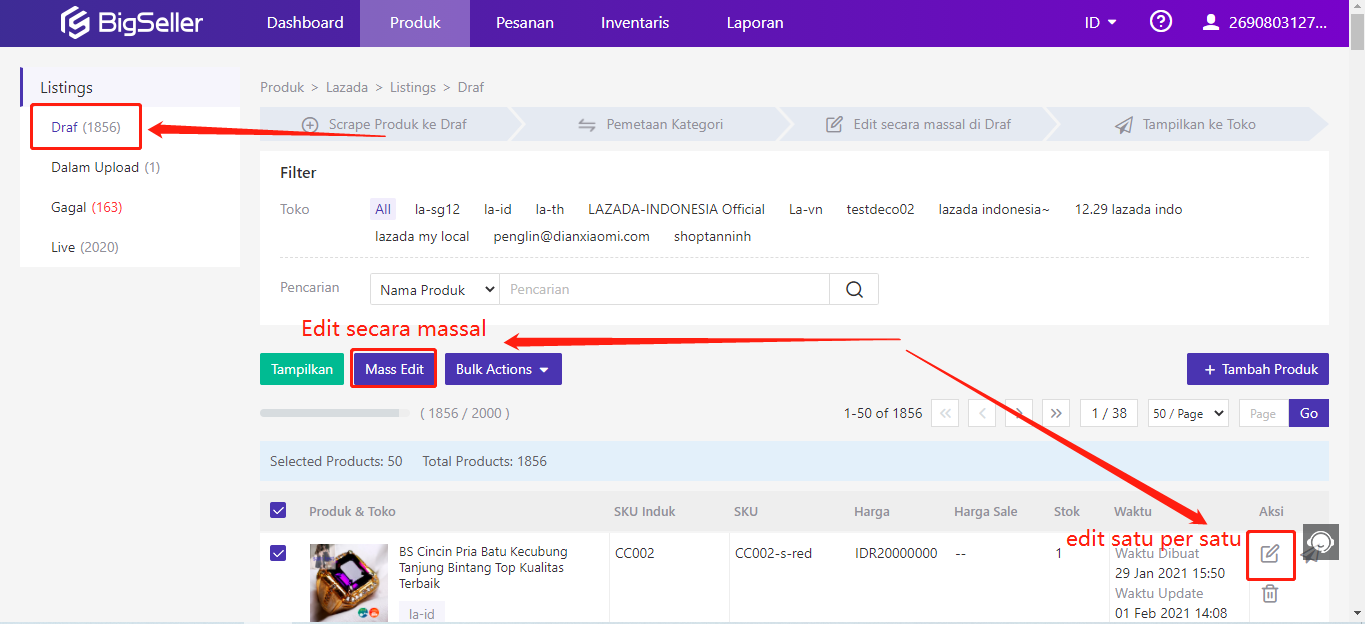Click the Pencarian search input
1365x624 pixels.
pos(664,289)
